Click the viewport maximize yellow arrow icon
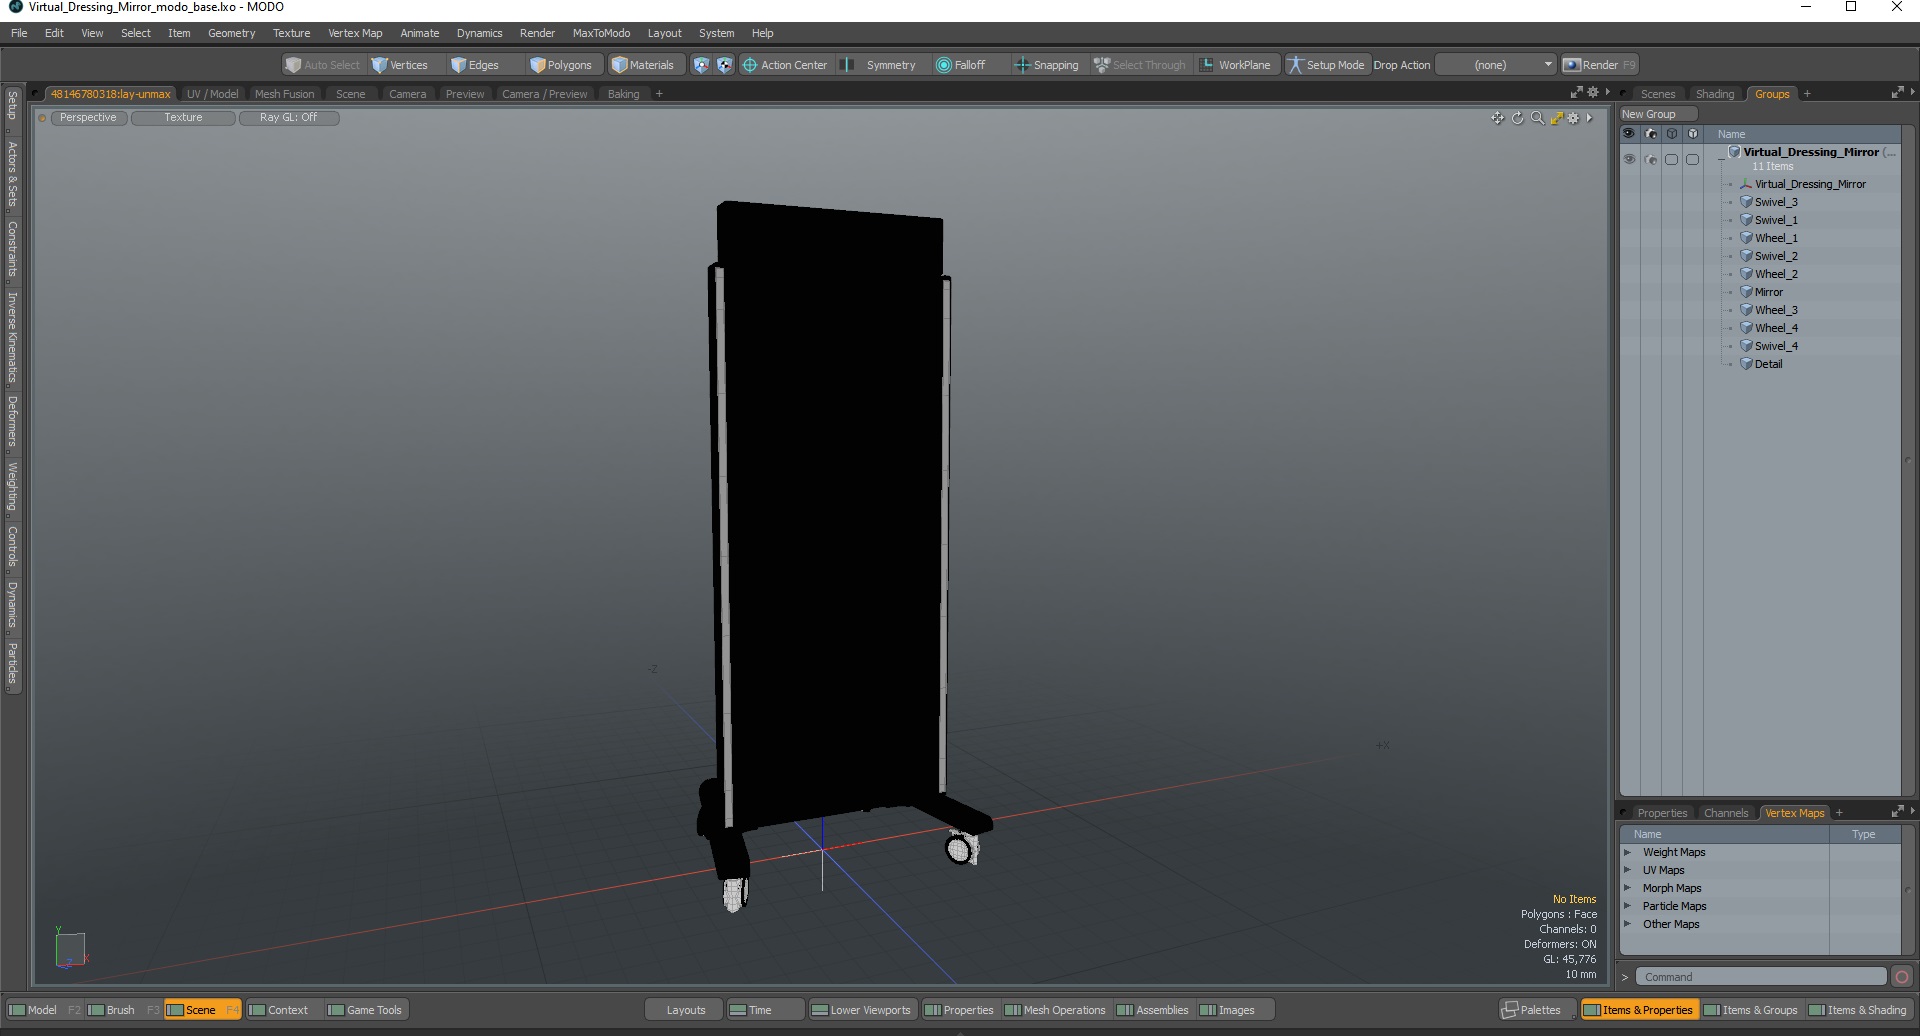The image size is (1920, 1036). pyautogui.click(x=1556, y=118)
